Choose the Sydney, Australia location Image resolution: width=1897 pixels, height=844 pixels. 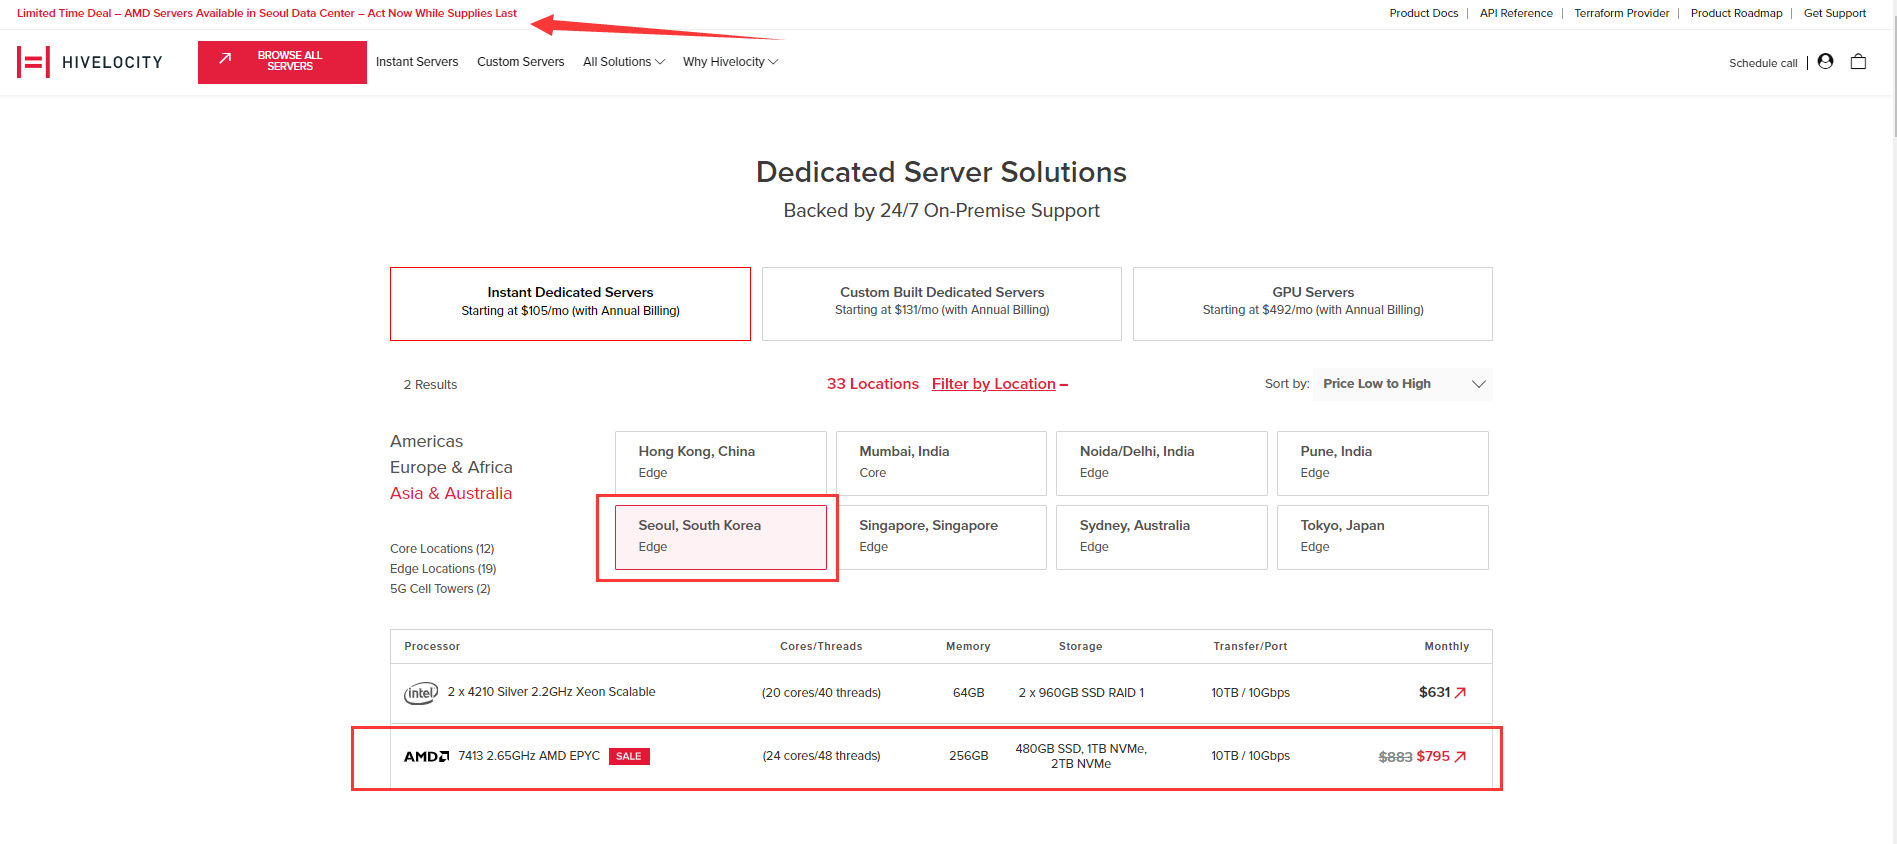[x=1162, y=537]
